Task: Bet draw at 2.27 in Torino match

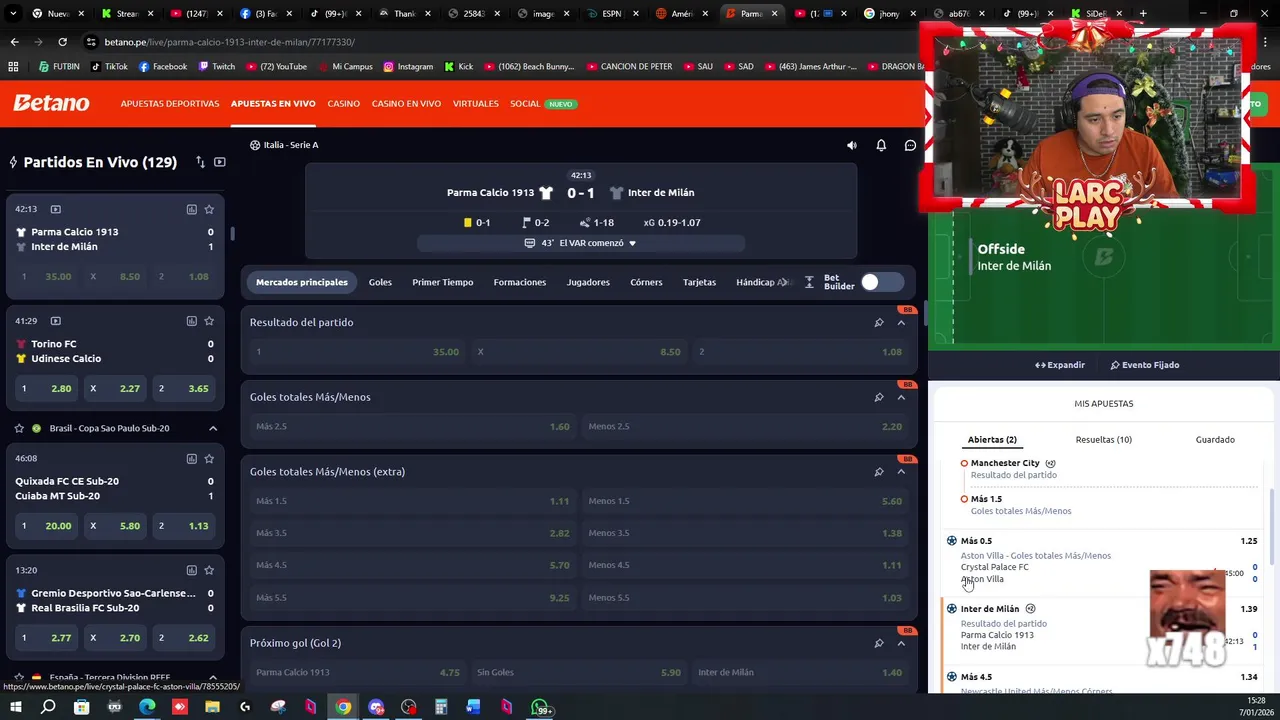Action: 116,388
